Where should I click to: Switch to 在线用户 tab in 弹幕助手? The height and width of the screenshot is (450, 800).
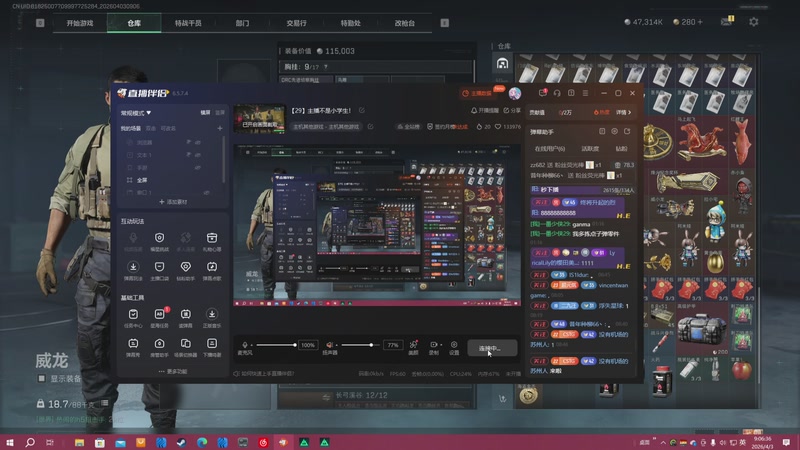click(x=549, y=148)
